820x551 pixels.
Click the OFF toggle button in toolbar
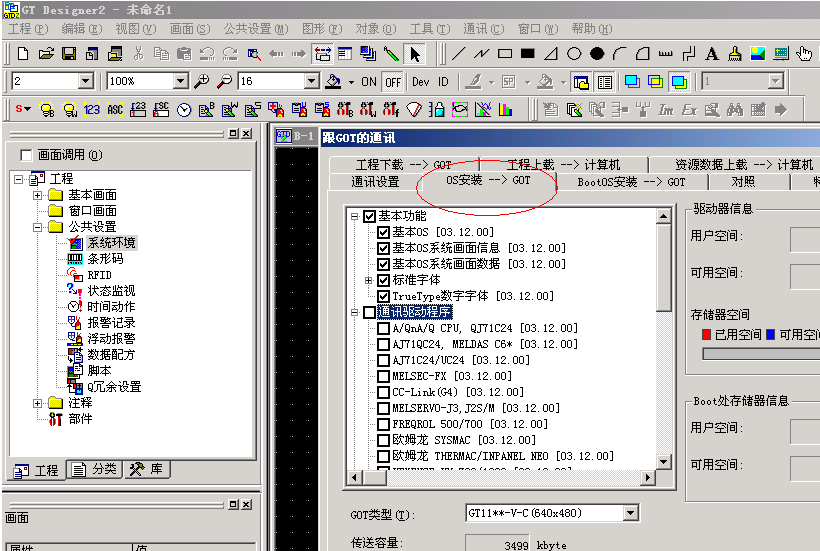click(393, 82)
